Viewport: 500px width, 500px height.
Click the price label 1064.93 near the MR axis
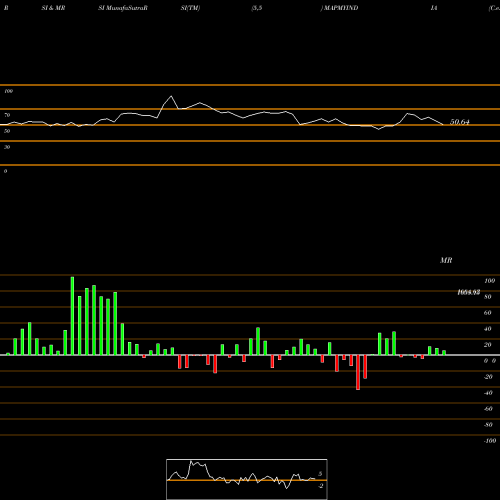tap(469, 292)
